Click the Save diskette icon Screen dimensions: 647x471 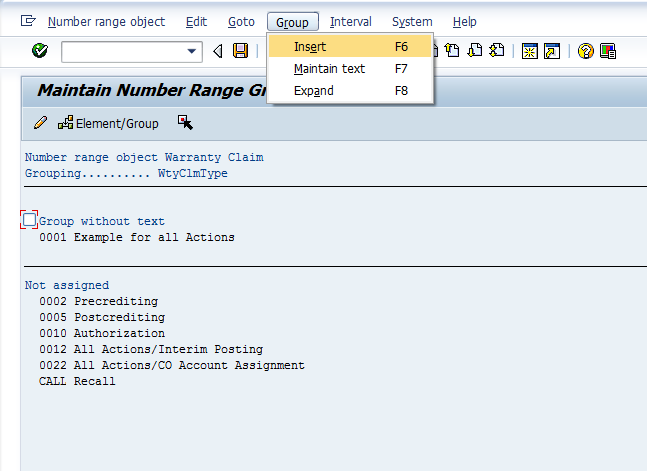240,51
